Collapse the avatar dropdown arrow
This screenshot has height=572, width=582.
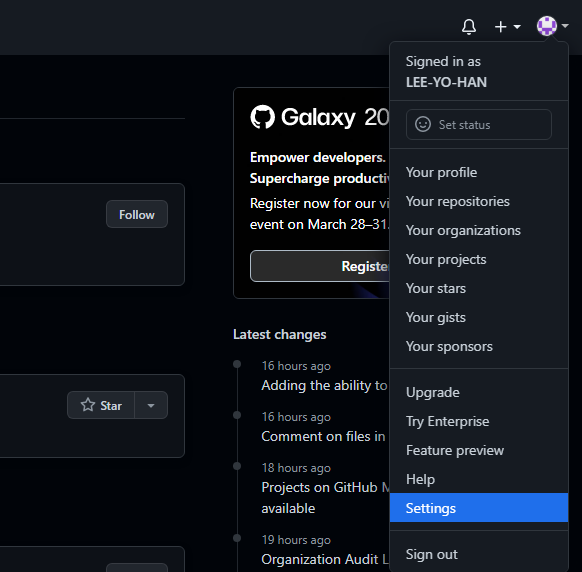(565, 26)
